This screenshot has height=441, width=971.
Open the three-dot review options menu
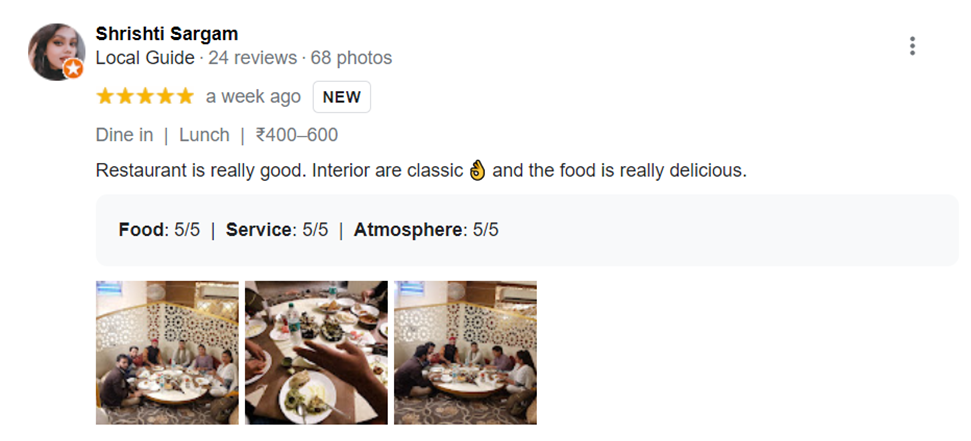tap(912, 46)
